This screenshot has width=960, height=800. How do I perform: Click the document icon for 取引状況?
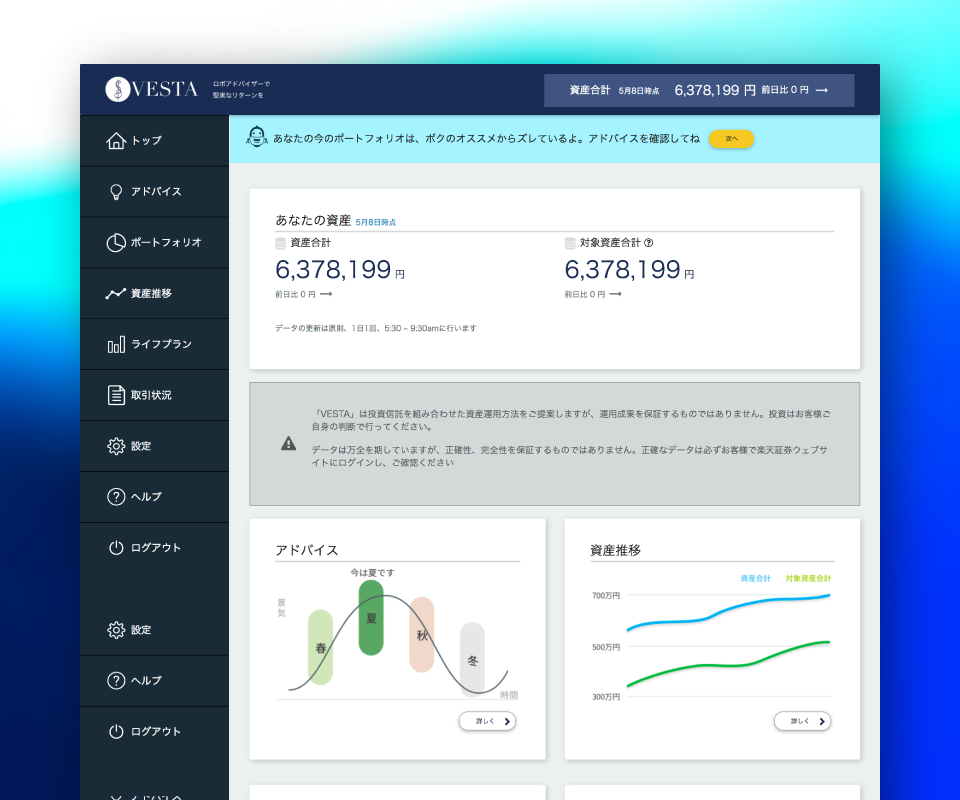click(x=116, y=395)
